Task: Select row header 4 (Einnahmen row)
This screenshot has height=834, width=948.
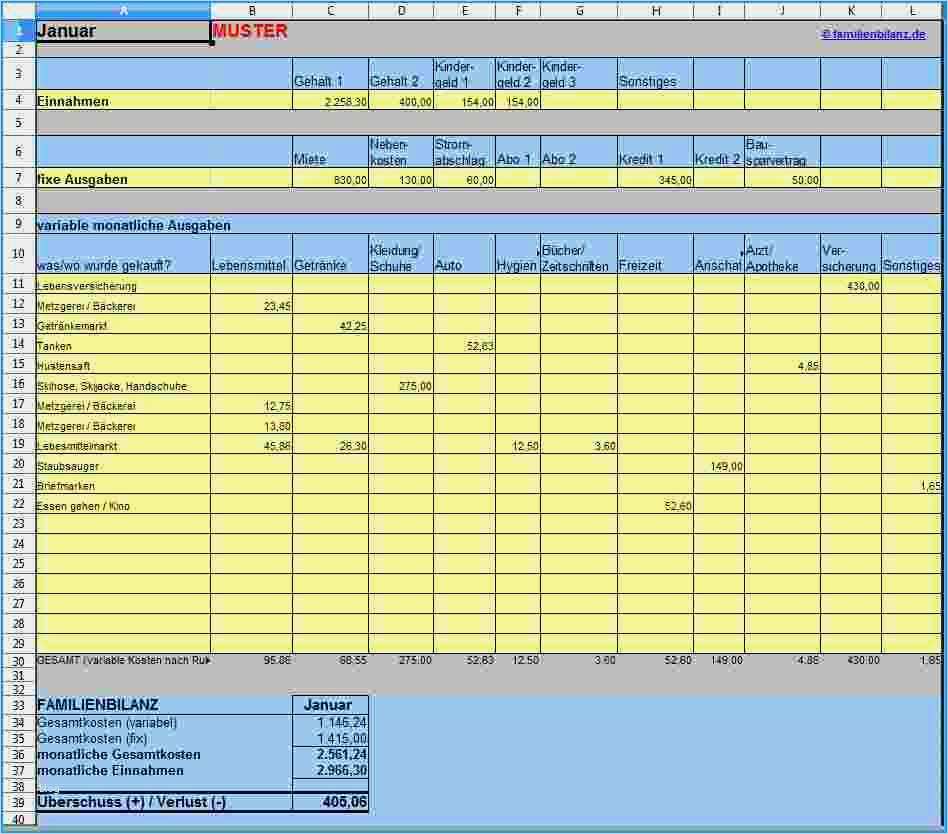Action: pos(18,101)
